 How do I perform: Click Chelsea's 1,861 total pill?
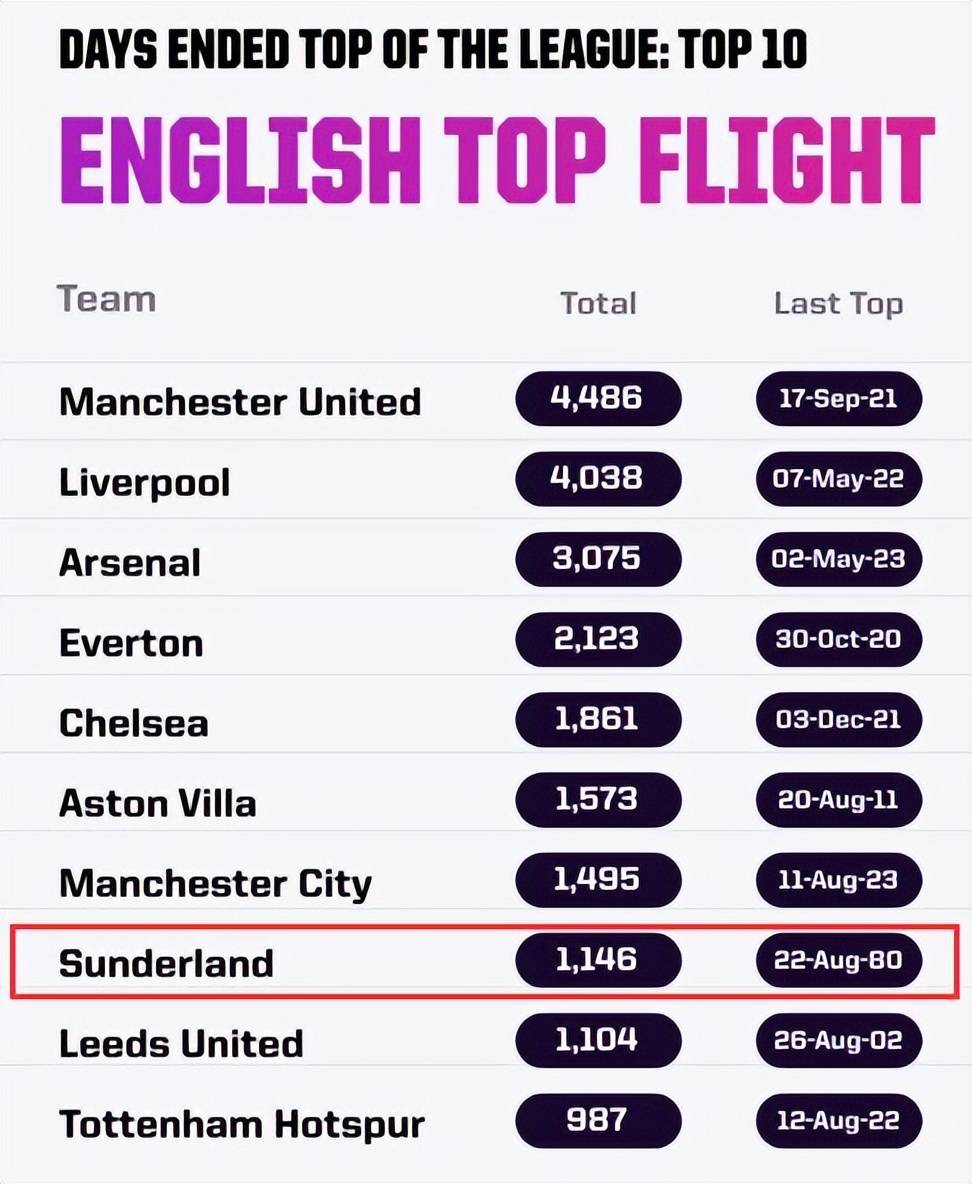pyautogui.click(x=598, y=719)
